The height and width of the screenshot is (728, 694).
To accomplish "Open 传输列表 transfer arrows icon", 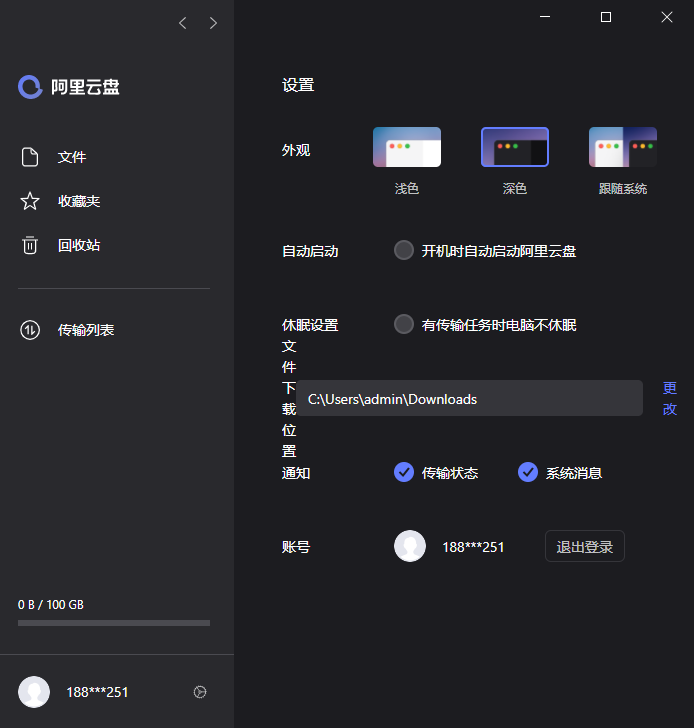I will (x=30, y=330).
